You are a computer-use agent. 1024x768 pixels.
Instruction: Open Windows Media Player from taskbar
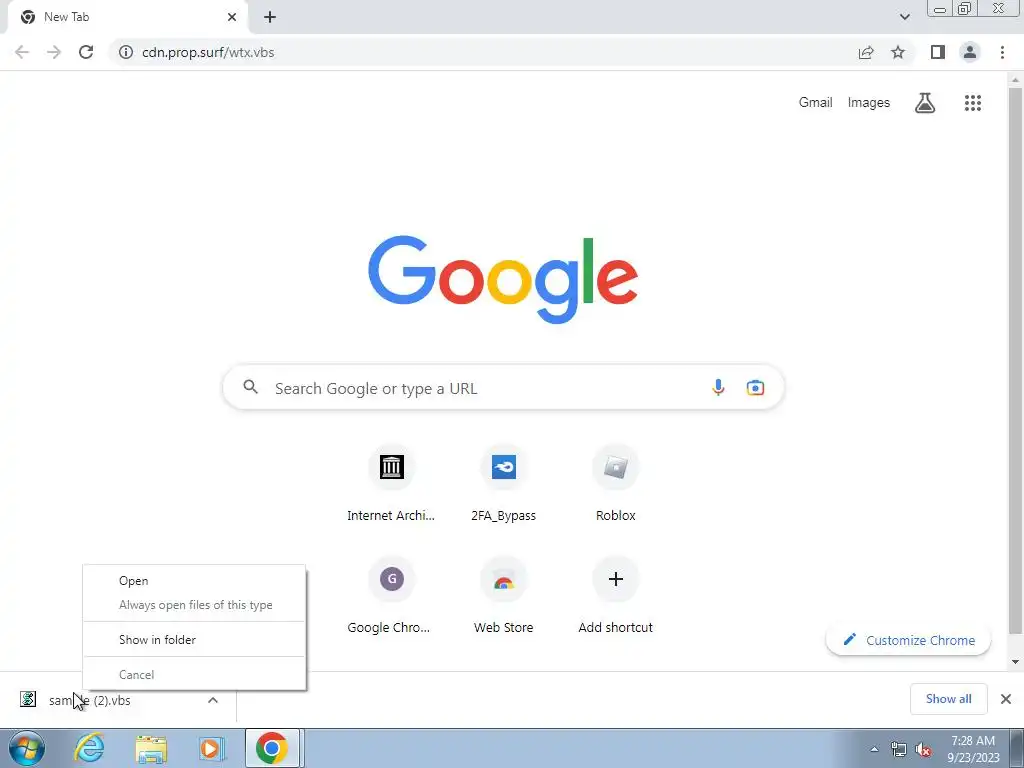[x=212, y=749]
